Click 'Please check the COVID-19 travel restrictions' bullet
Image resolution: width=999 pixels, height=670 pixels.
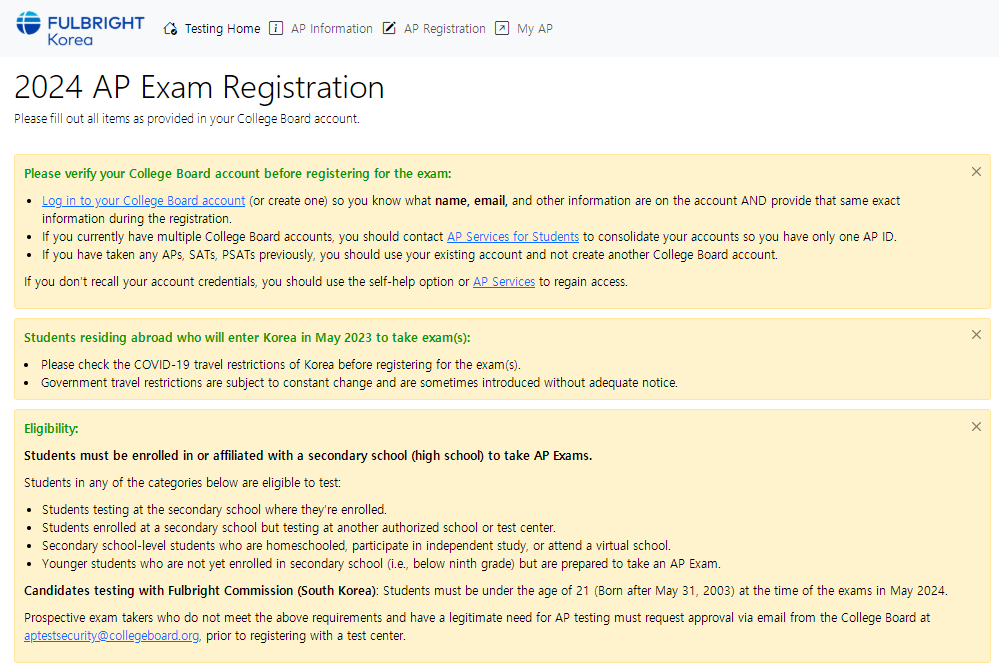pyautogui.click(x=281, y=365)
